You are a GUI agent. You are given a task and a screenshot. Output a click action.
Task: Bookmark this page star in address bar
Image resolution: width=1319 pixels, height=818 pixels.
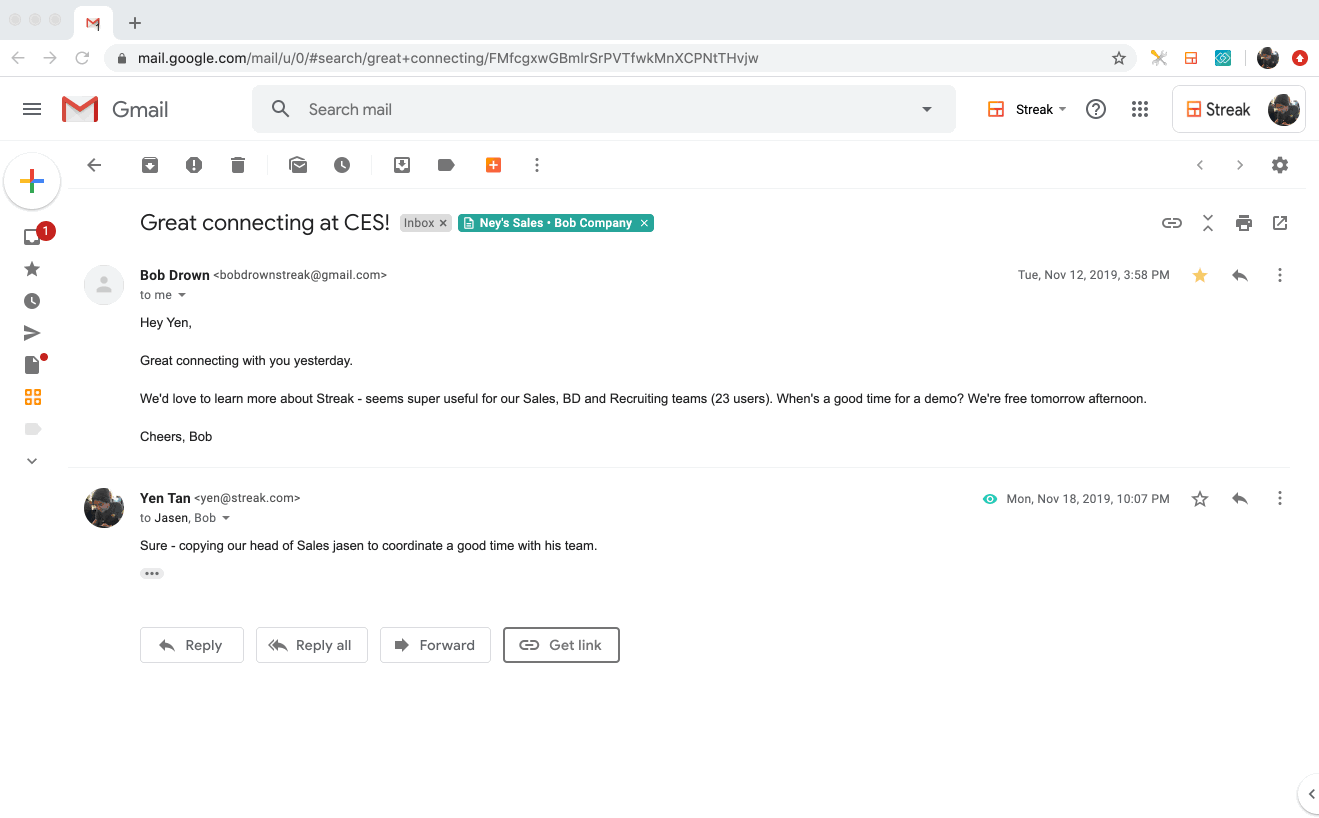(x=1119, y=58)
